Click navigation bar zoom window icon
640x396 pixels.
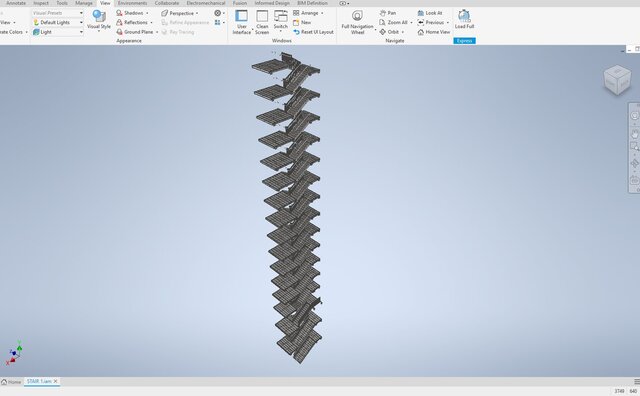point(634,146)
